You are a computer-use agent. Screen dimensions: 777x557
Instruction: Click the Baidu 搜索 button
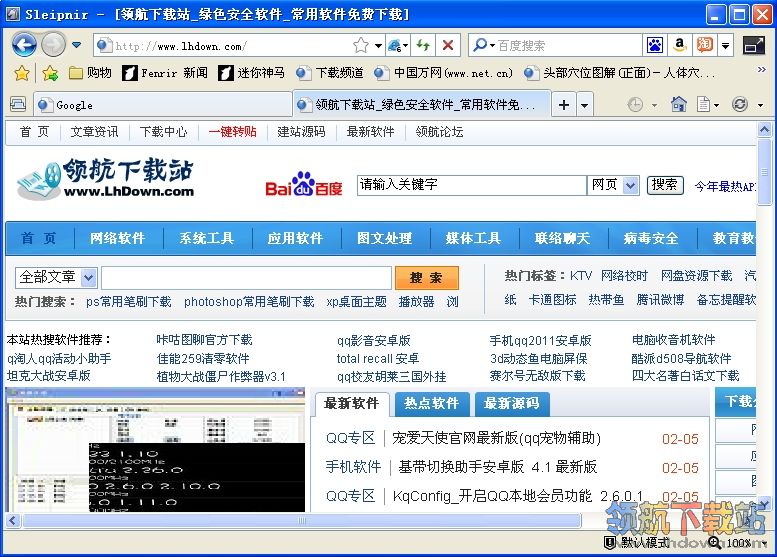click(665, 185)
